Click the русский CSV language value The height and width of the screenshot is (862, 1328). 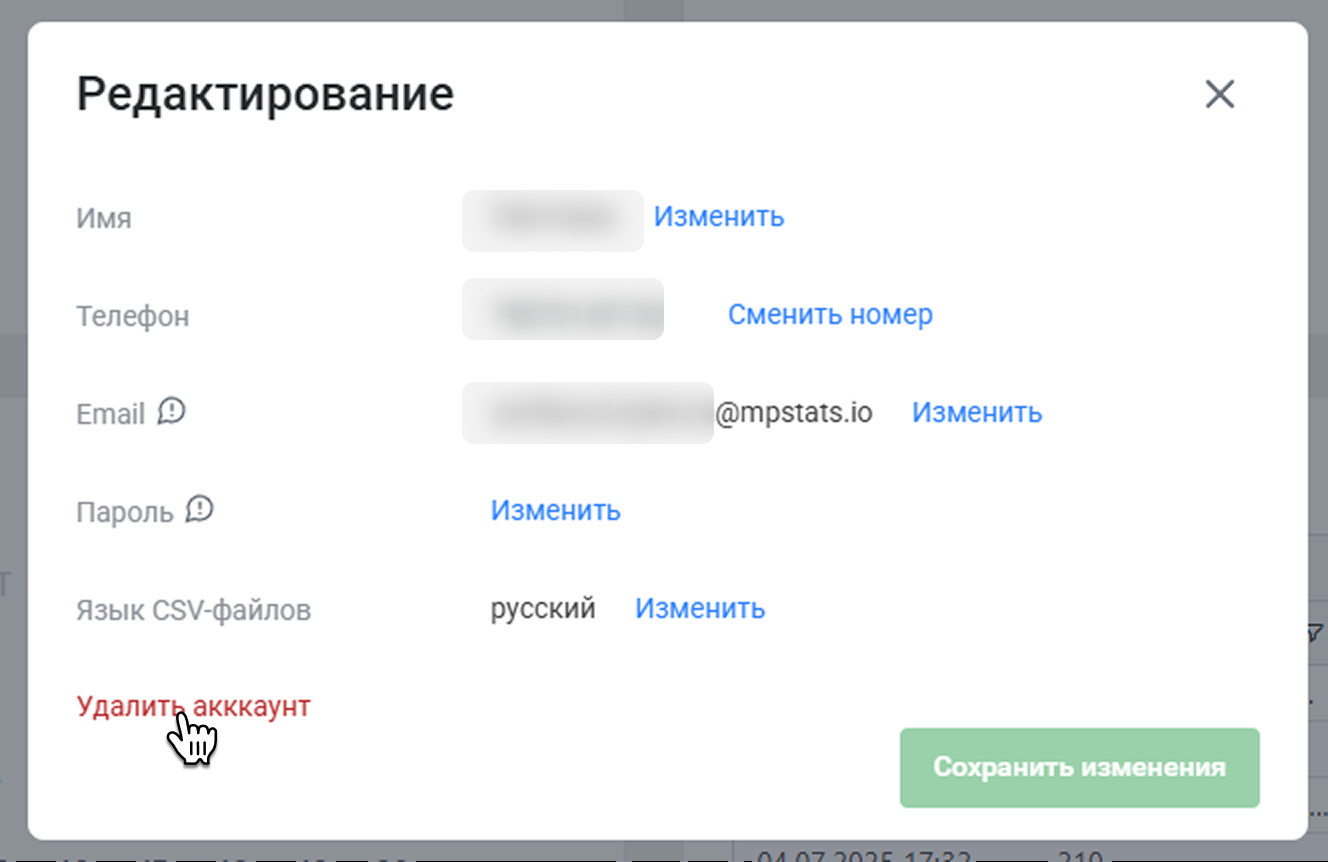[542, 608]
